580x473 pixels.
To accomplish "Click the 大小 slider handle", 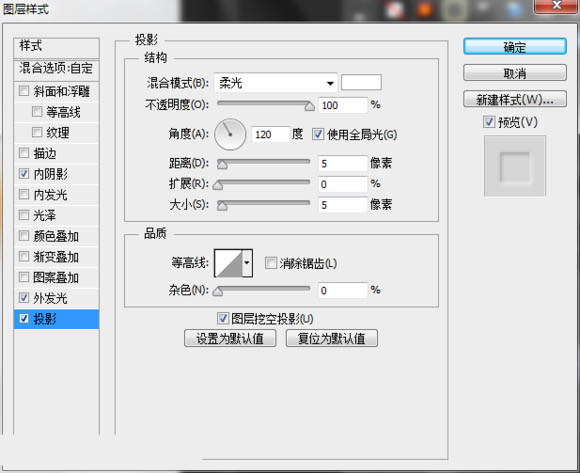I will [x=222, y=206].
